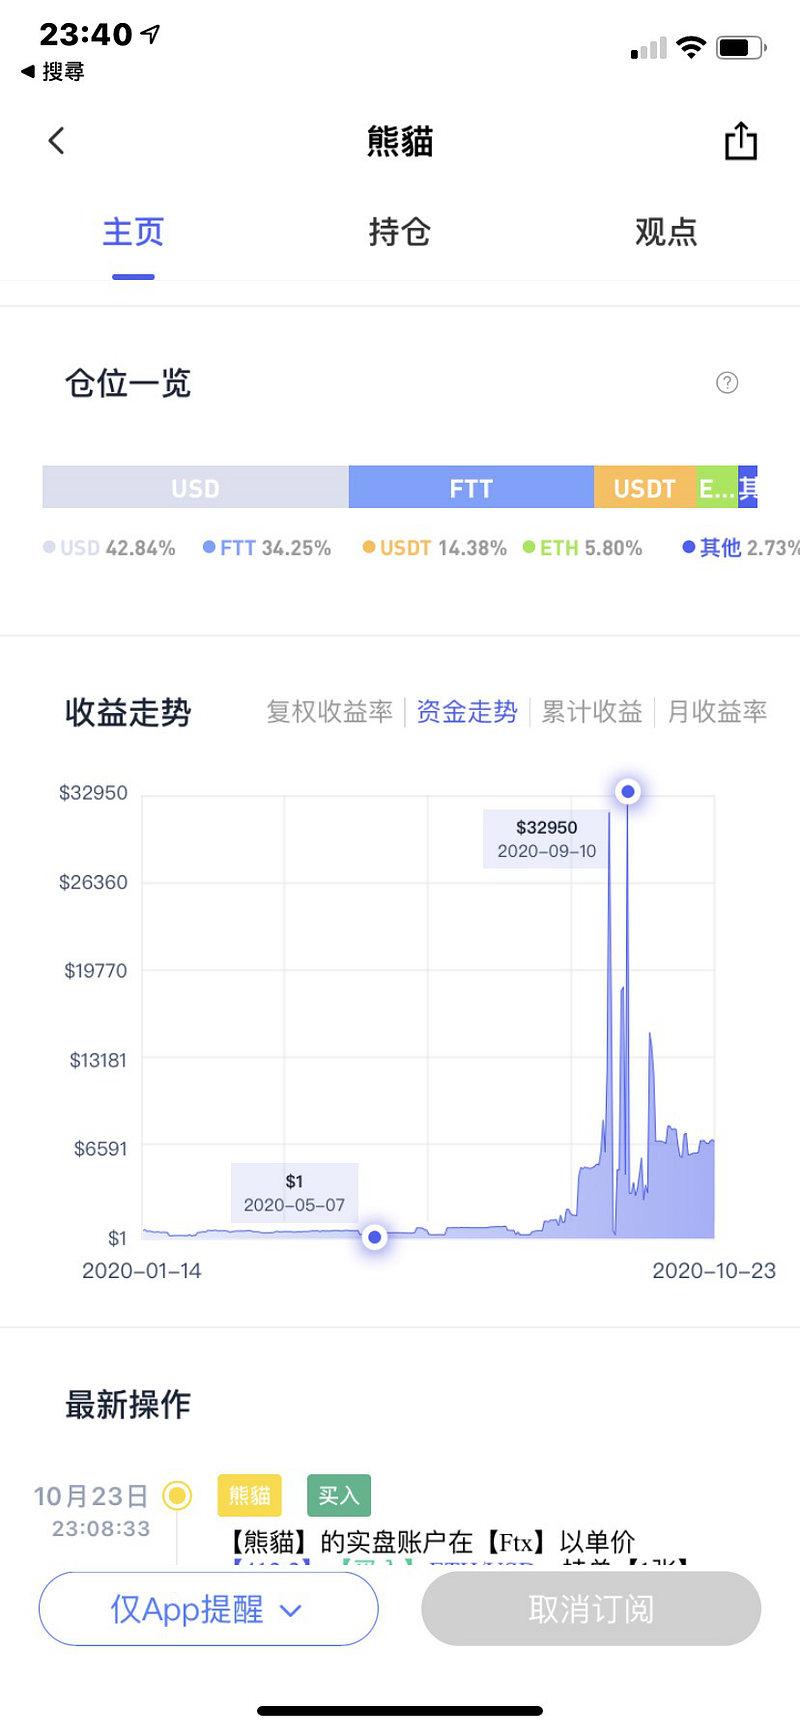The image size is (800, 1731).
Task: Open the share icon
Action: click(741, 141)
